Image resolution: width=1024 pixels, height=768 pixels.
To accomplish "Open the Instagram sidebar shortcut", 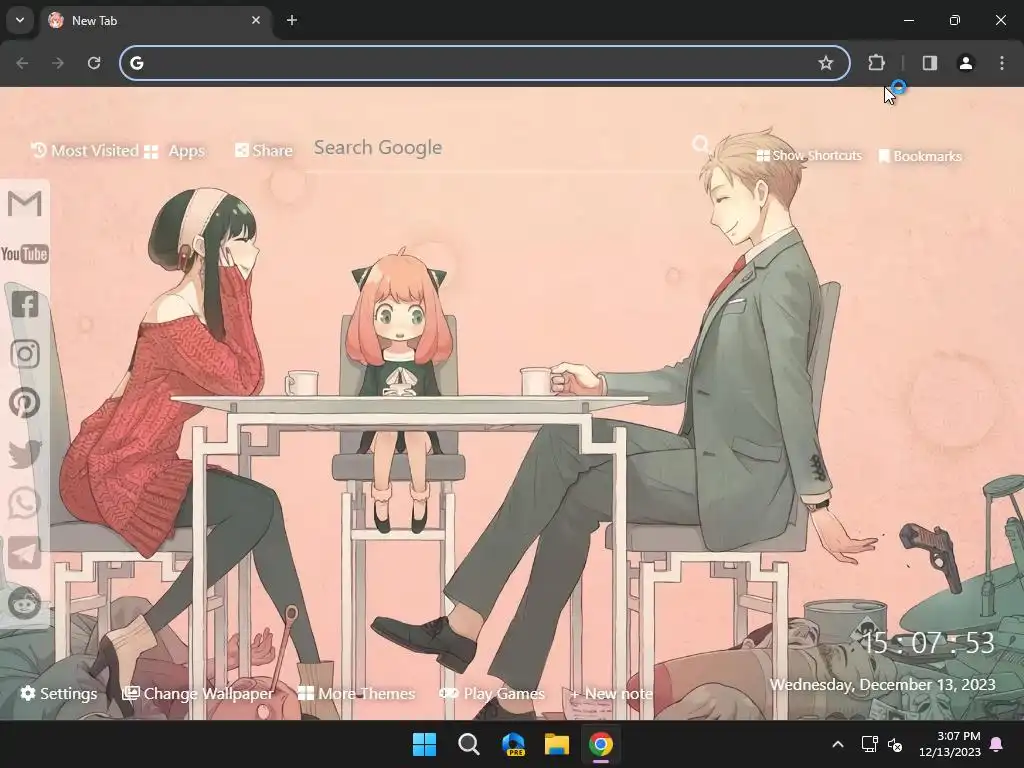I will tap(25, 354).
